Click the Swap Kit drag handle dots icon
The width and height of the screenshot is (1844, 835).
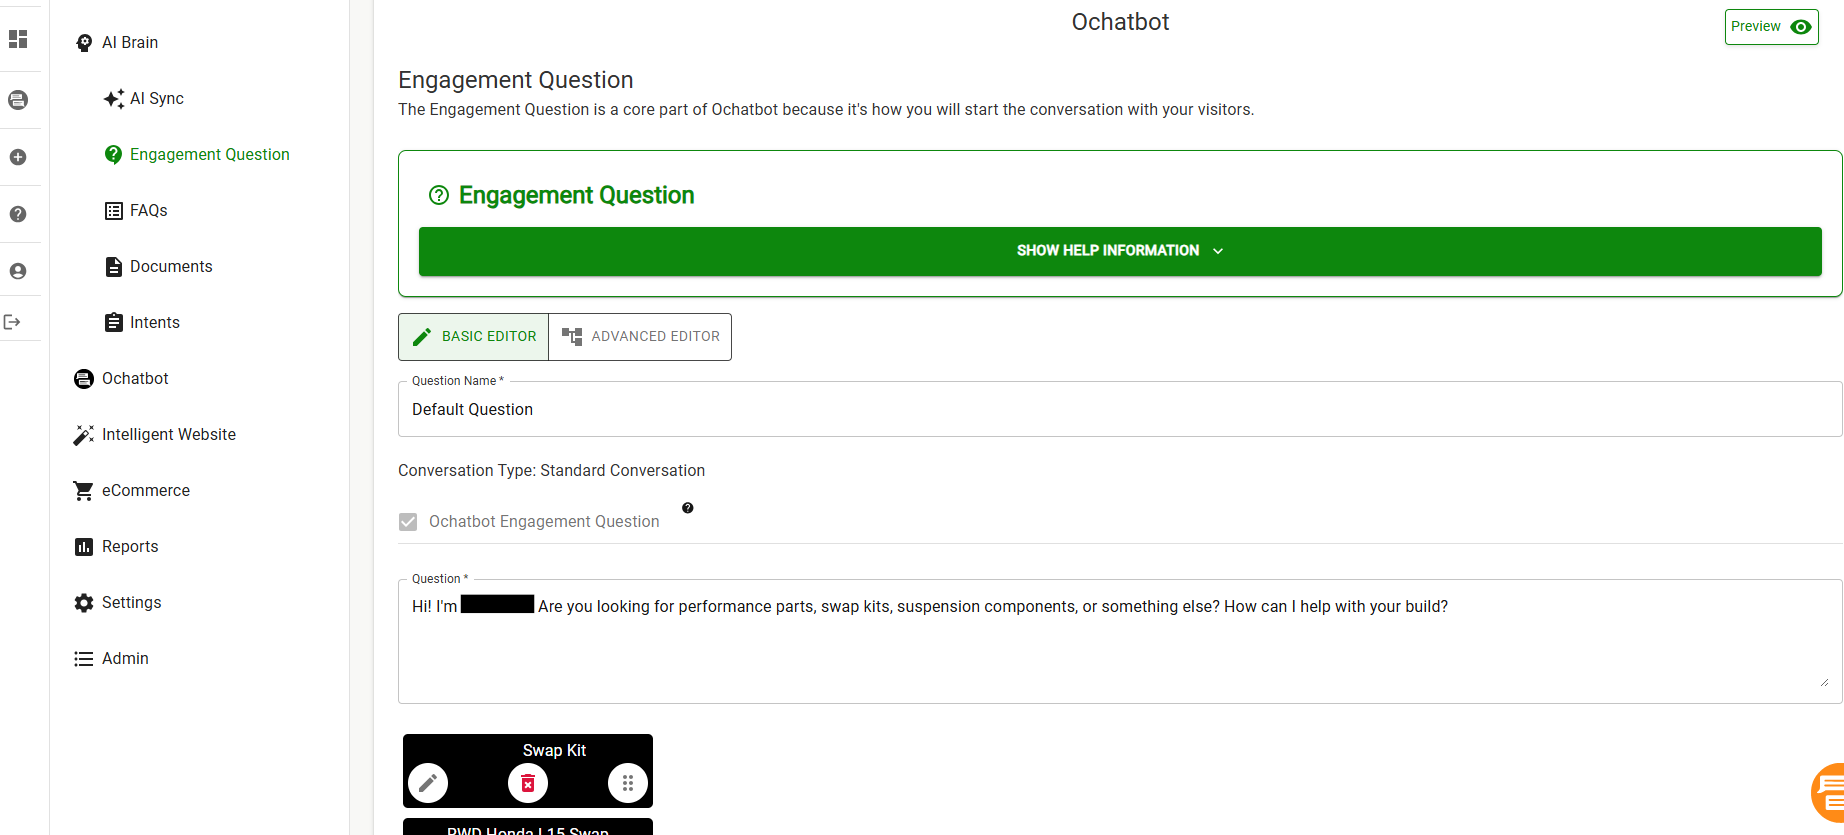click(628, 783)
